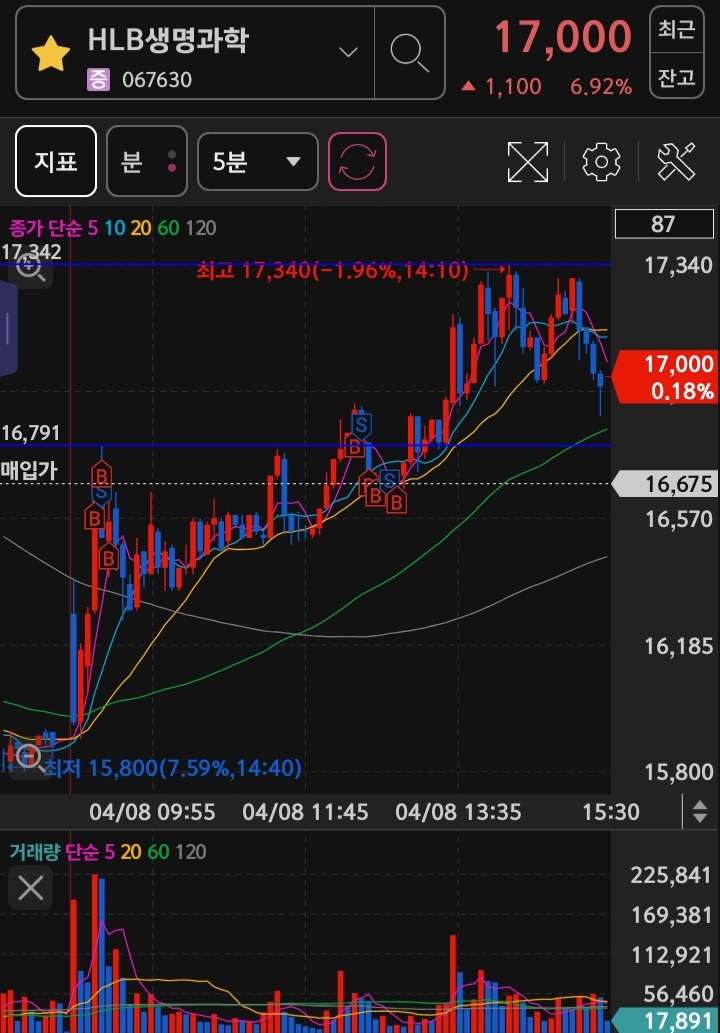
Task: Expand the HLB생명과학 stock selector chevron
Action: tap(348, 52)
